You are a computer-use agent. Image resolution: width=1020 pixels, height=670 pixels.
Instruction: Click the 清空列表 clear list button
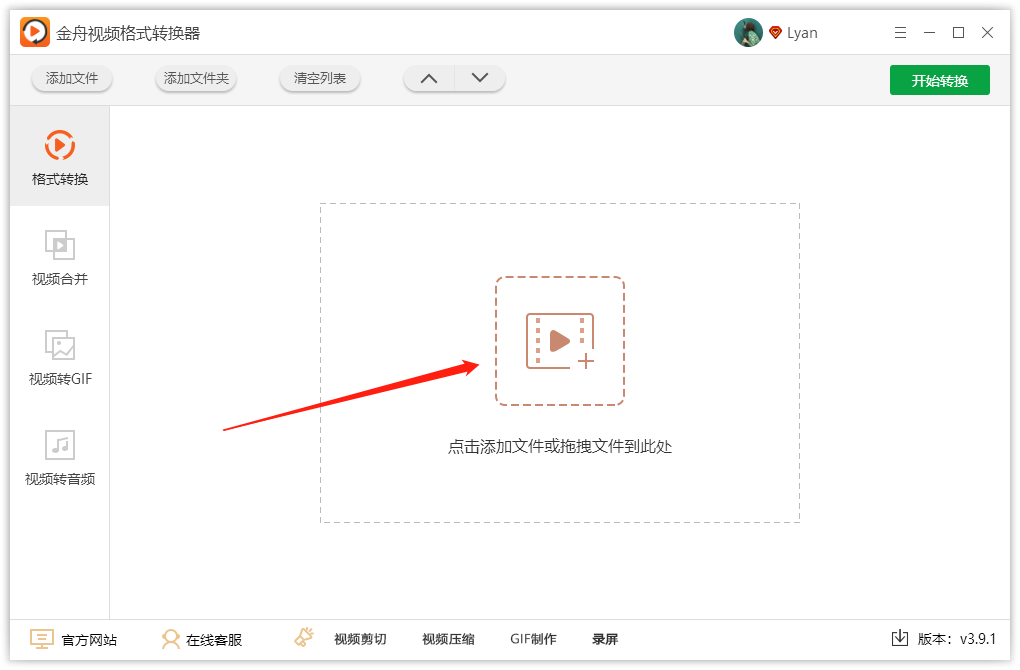tap(319, 78)
